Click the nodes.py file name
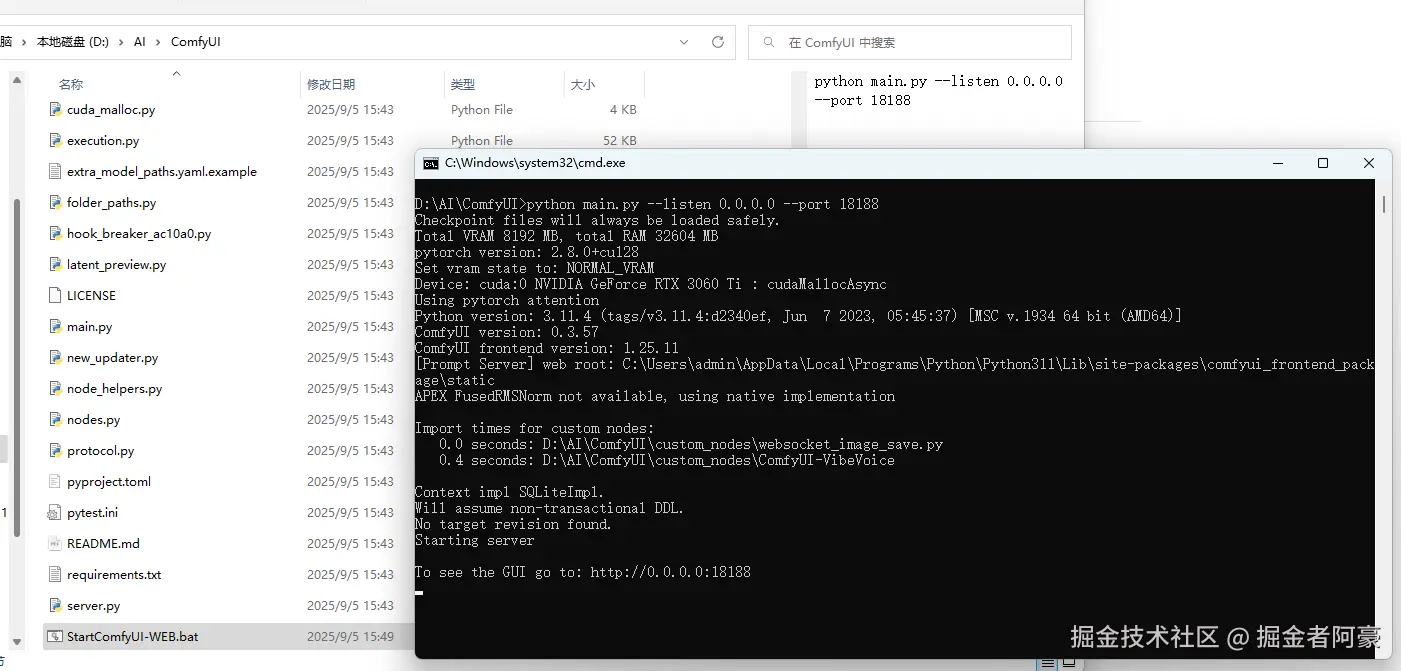This screenshot has width=1401, height=671. [93, 419]
